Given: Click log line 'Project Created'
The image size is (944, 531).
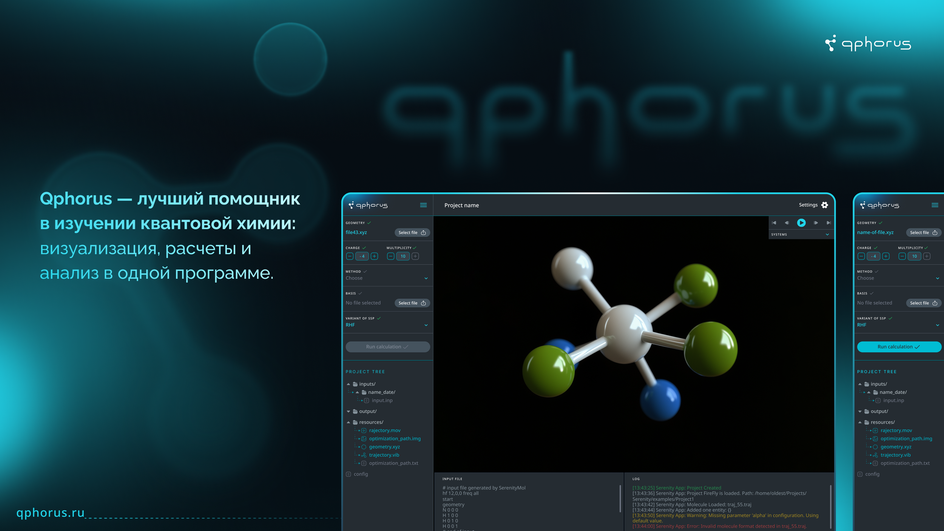Looking at the screenshot, I should (677, 488).
